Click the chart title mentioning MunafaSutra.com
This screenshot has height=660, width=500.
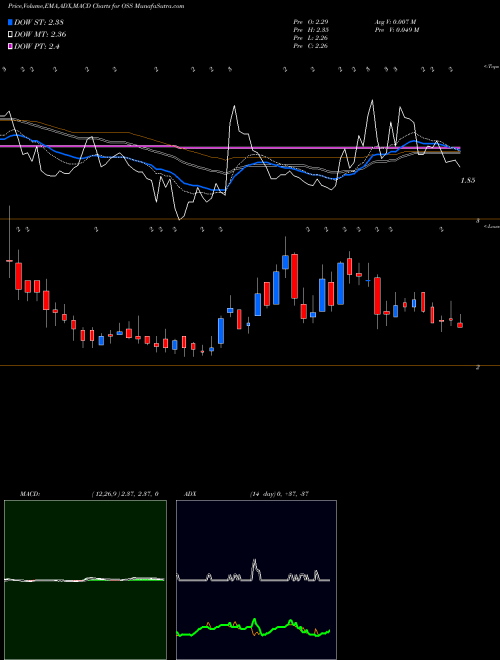pos(96,6)
